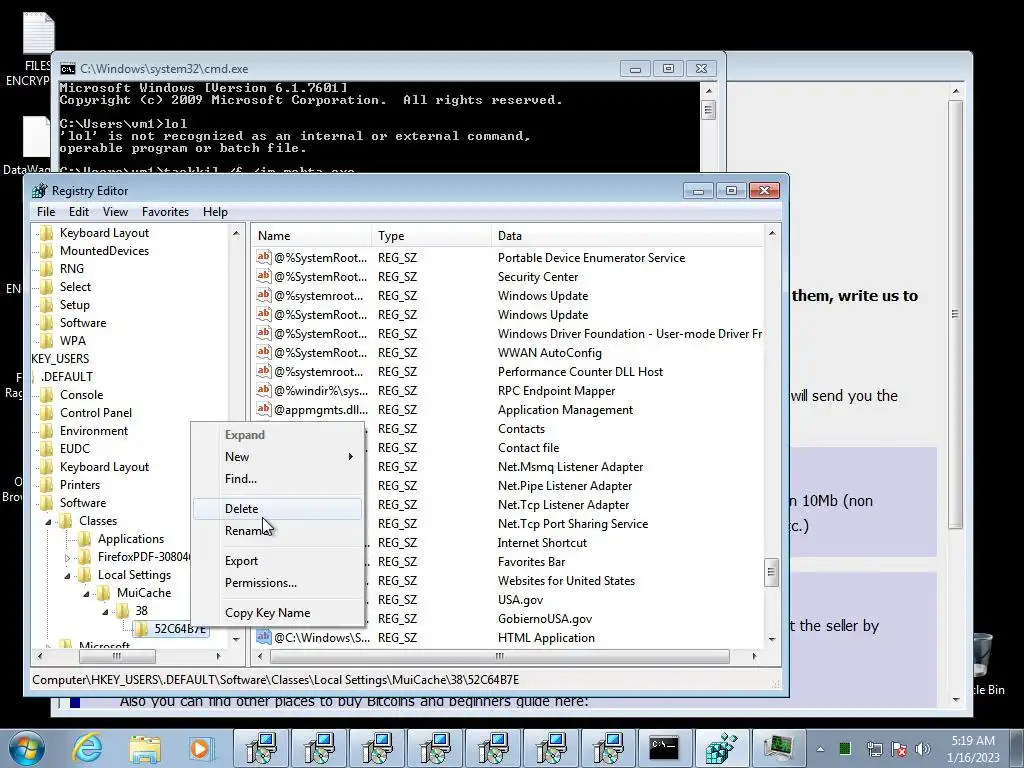Click the Action Center flag tray icon
Image resolution: width=1024 pixels, height=768 pixels.
pyautogui.click(x=899, y=748)
